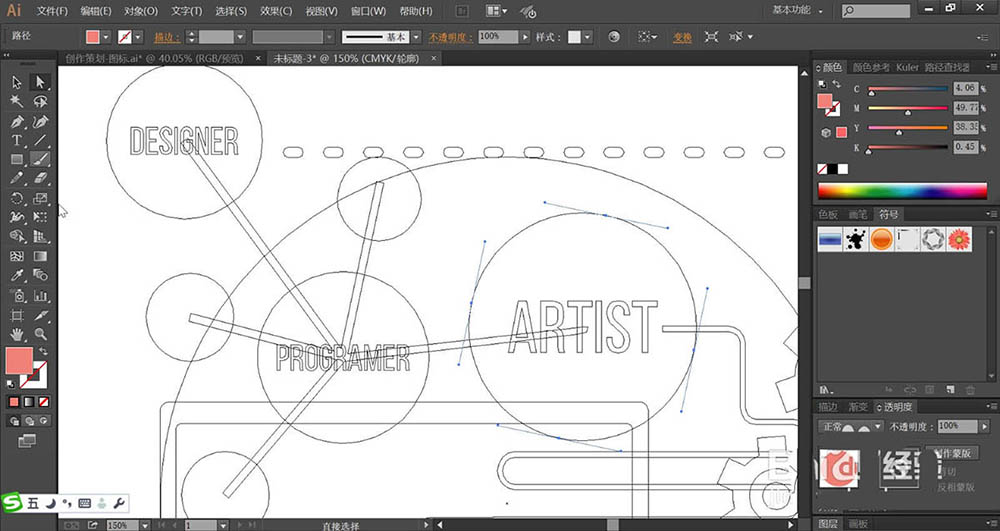Select the Paintbrush tool
Image resolution: width=1000 pixels, height=531 pixels.
pos(40,159)
